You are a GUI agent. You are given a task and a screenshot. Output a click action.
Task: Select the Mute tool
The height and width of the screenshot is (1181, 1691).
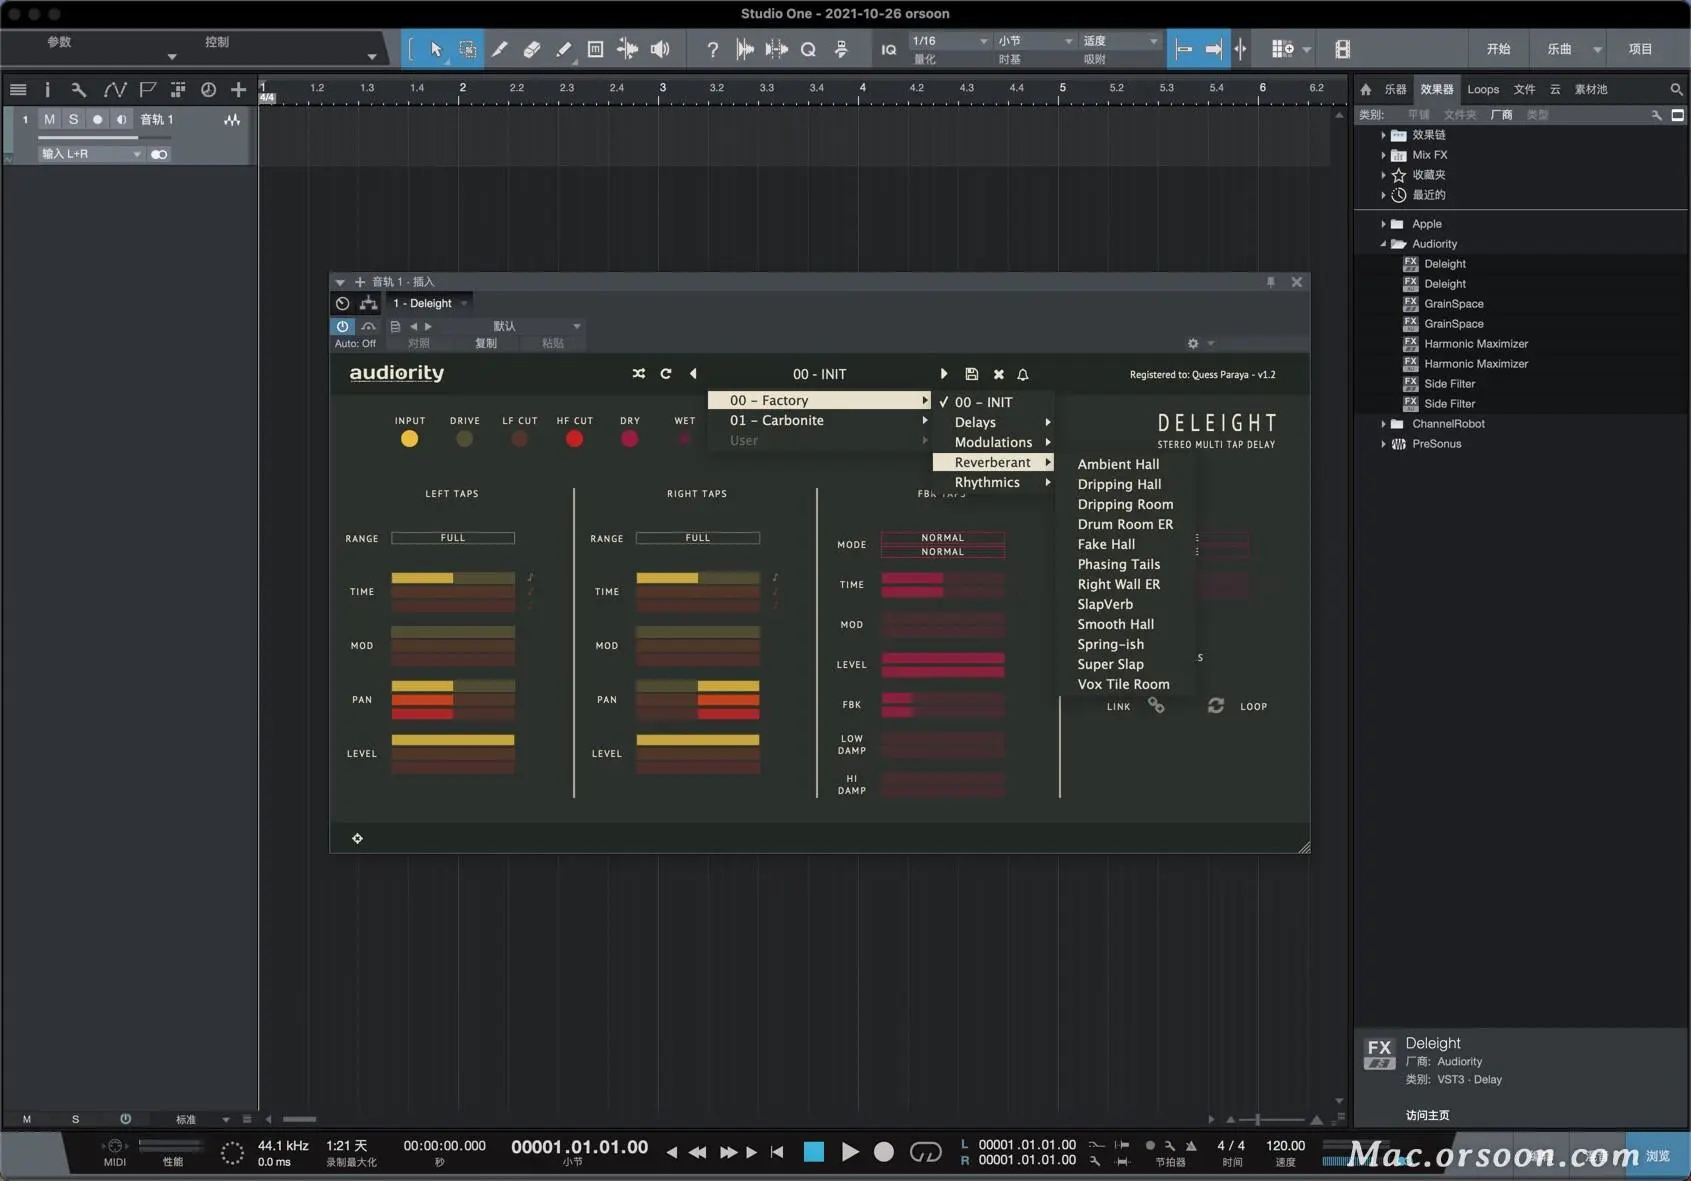pos(595,49)
